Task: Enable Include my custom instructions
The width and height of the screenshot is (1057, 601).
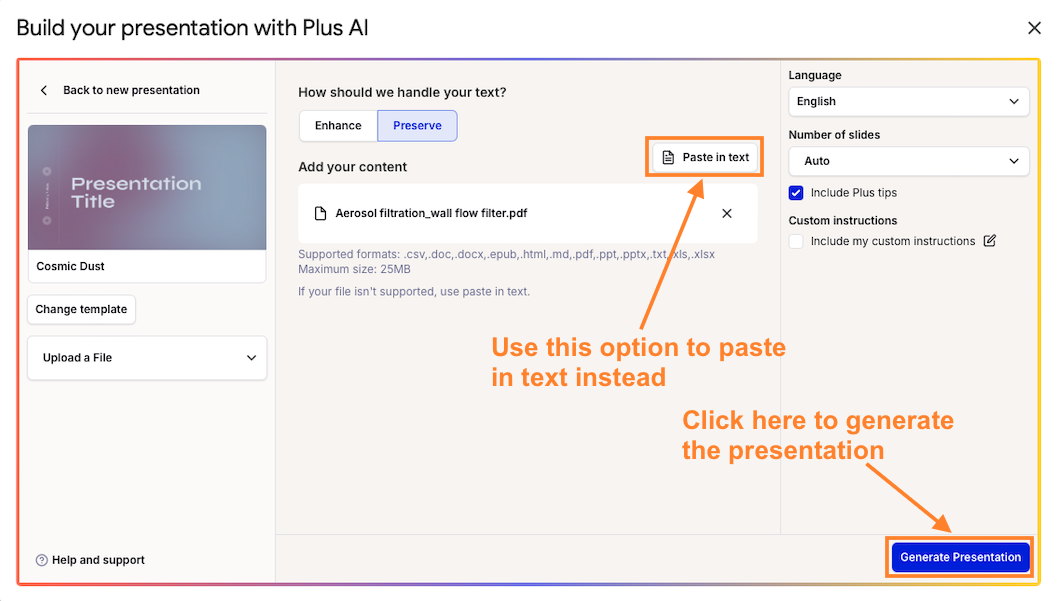Action: [x=796, y=241]
